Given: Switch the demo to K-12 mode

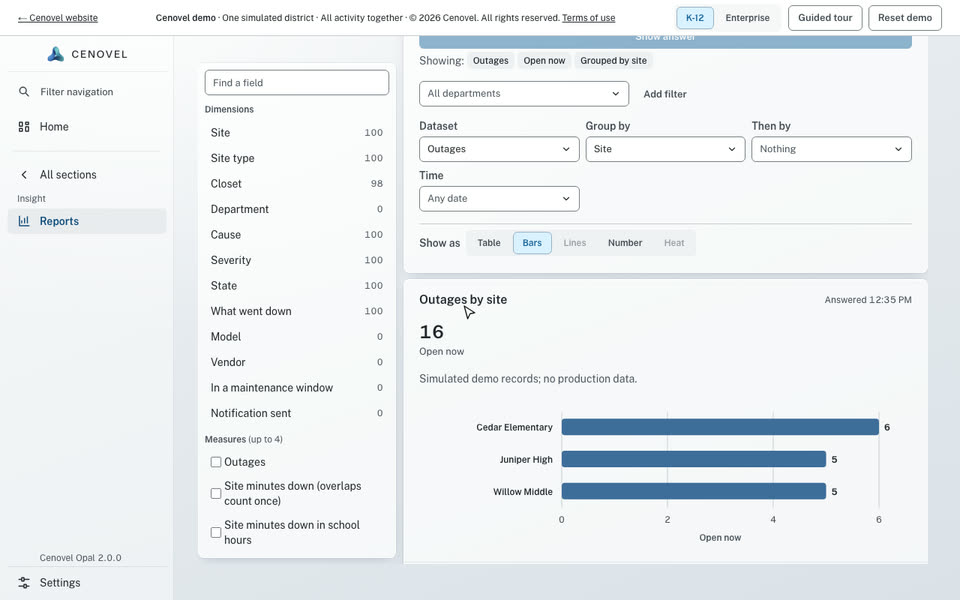Looking at the screenshot, I should point(694,18).
